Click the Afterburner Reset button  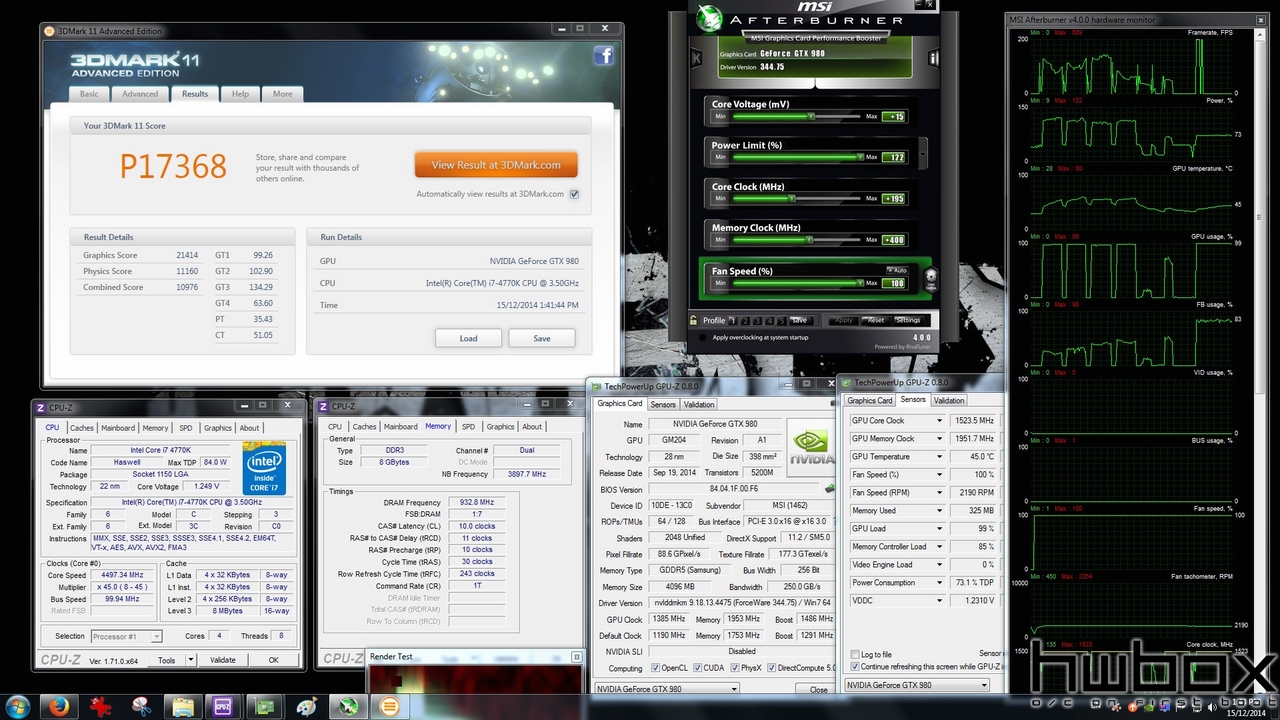(x=875, y=320)
